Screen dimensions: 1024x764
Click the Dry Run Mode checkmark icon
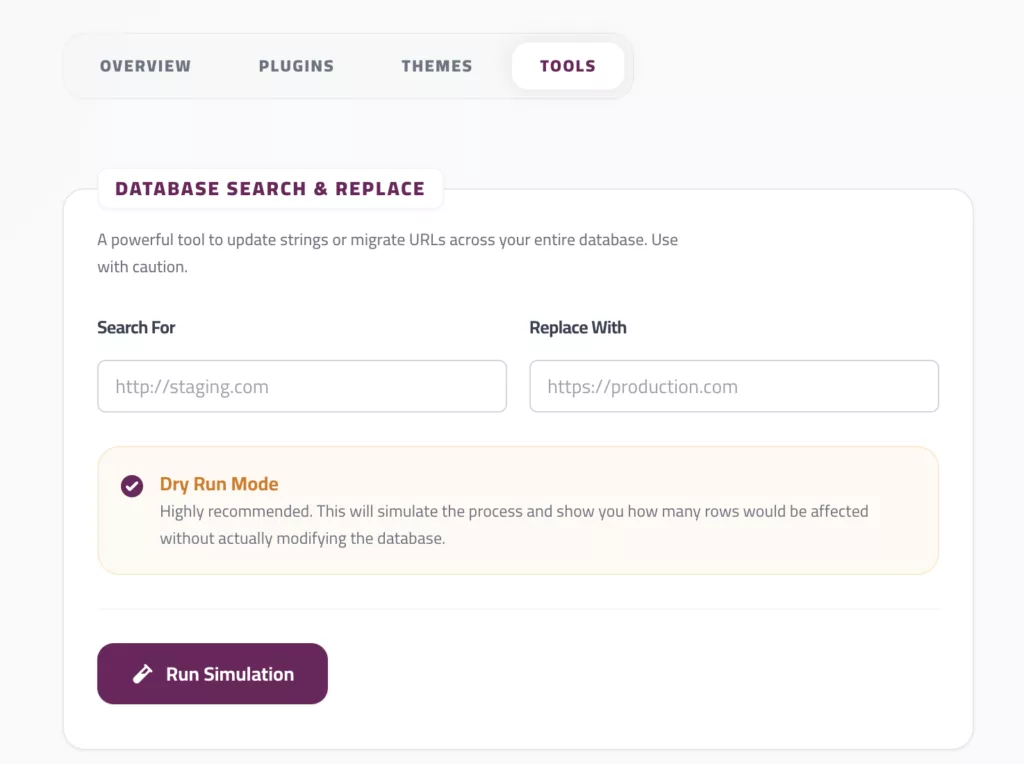pos(131,486)
